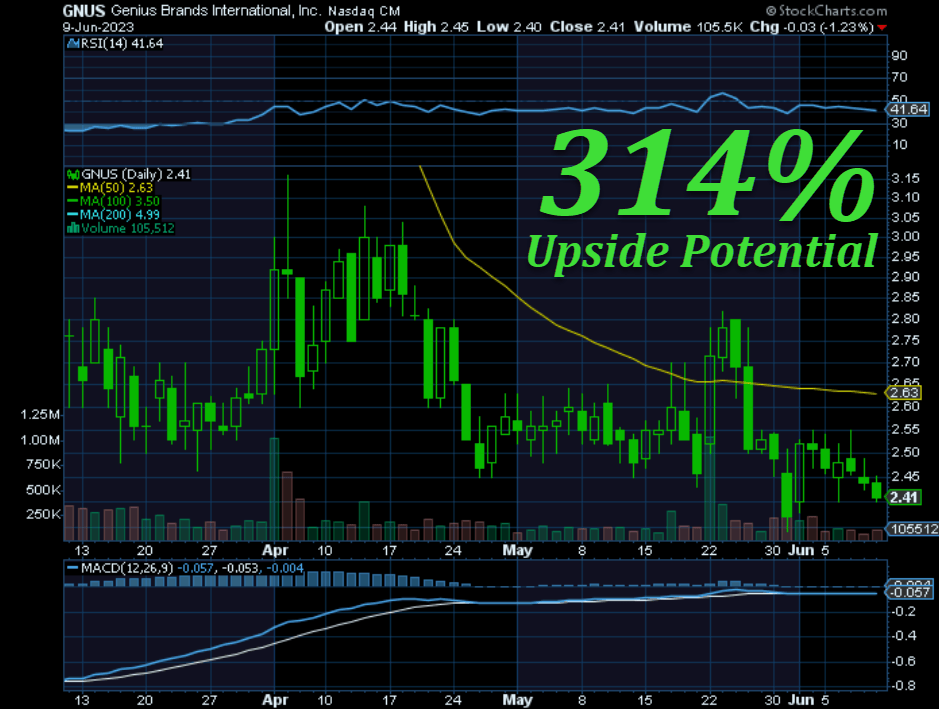Viewport: 939px width, 709px height.
Task: Click the "GNUS (Daily) 2.41" legend entry
Action: (136, 174)
